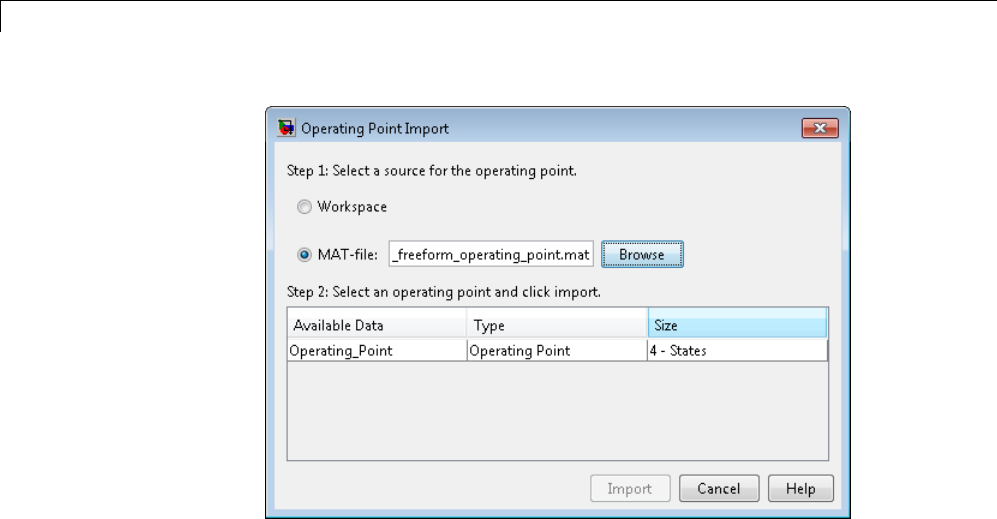The image size is (997, 519).
Task: Click the MAT-file path text field
Action: [491, 255]
